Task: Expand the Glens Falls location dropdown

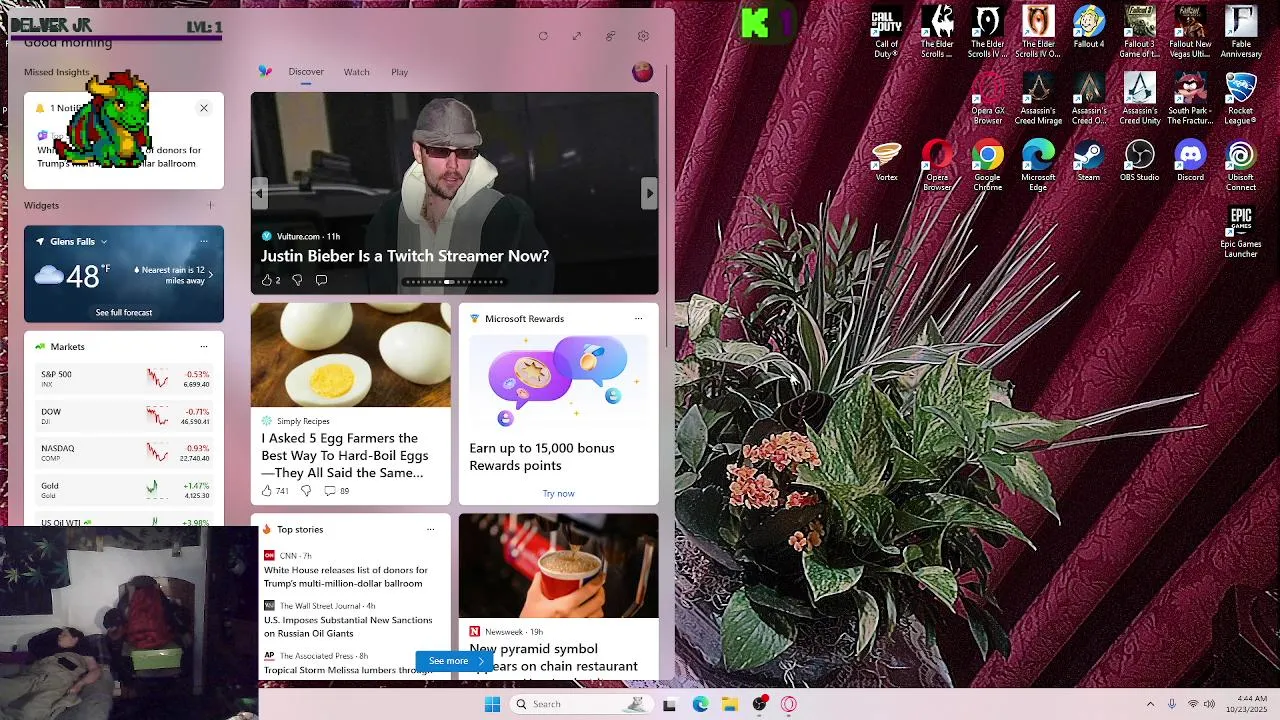Action: (x=103, y=242)
